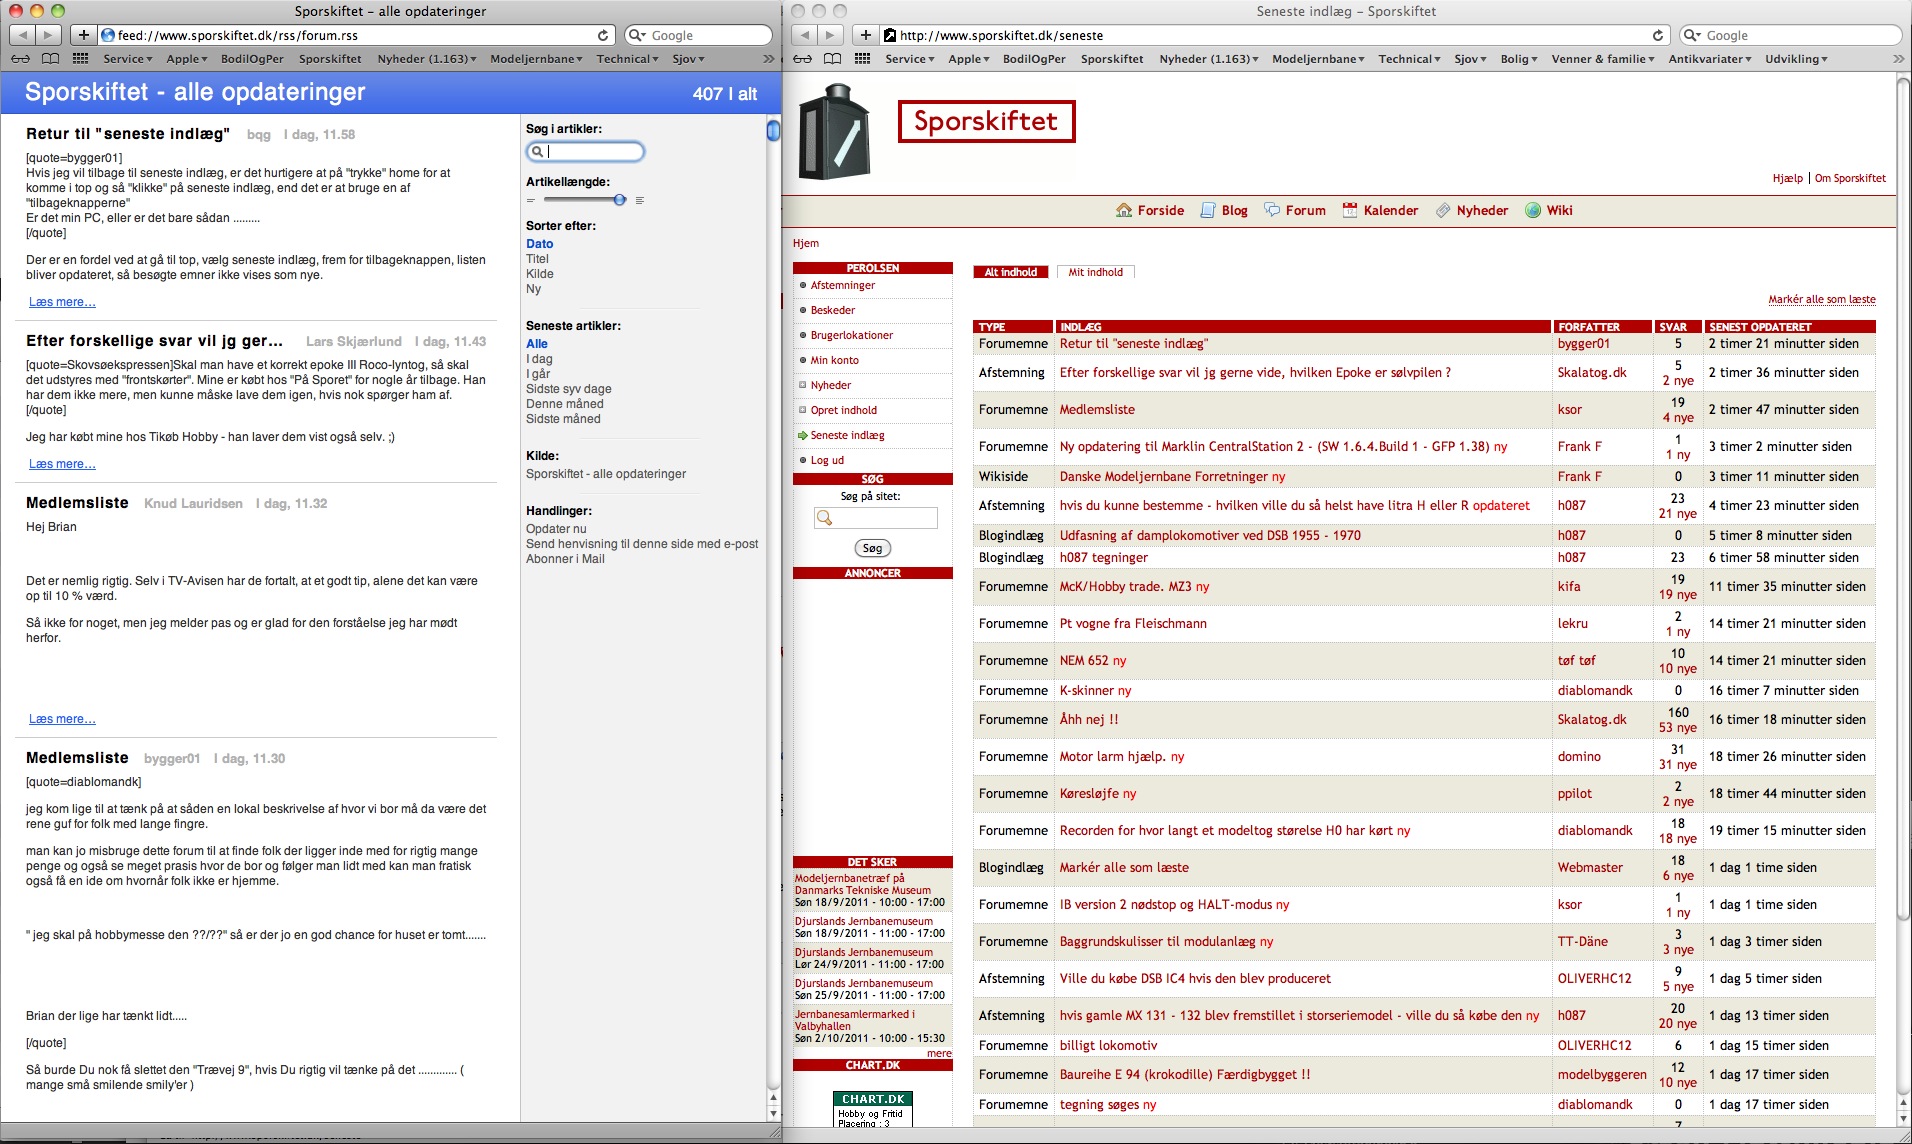Reload the RSS feed page in left window
Screen dimensions: 1912x1144
tap(602, 35)
